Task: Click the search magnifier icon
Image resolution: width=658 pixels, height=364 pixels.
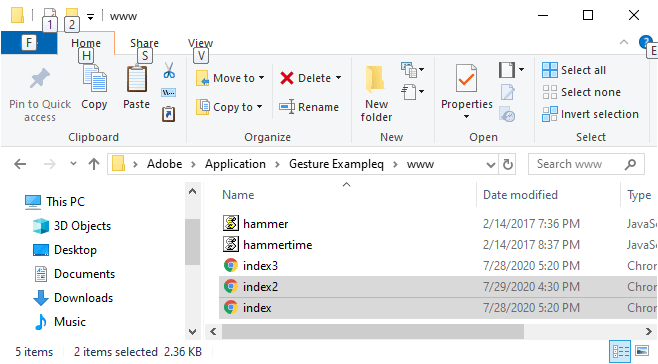Action: click(630, 164)
